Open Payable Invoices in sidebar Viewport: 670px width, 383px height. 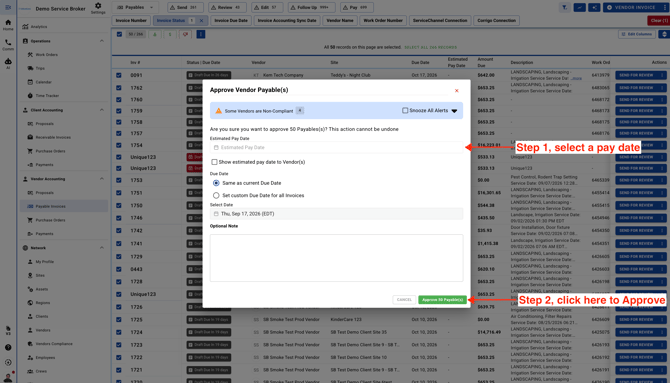(x=50, y=206)
